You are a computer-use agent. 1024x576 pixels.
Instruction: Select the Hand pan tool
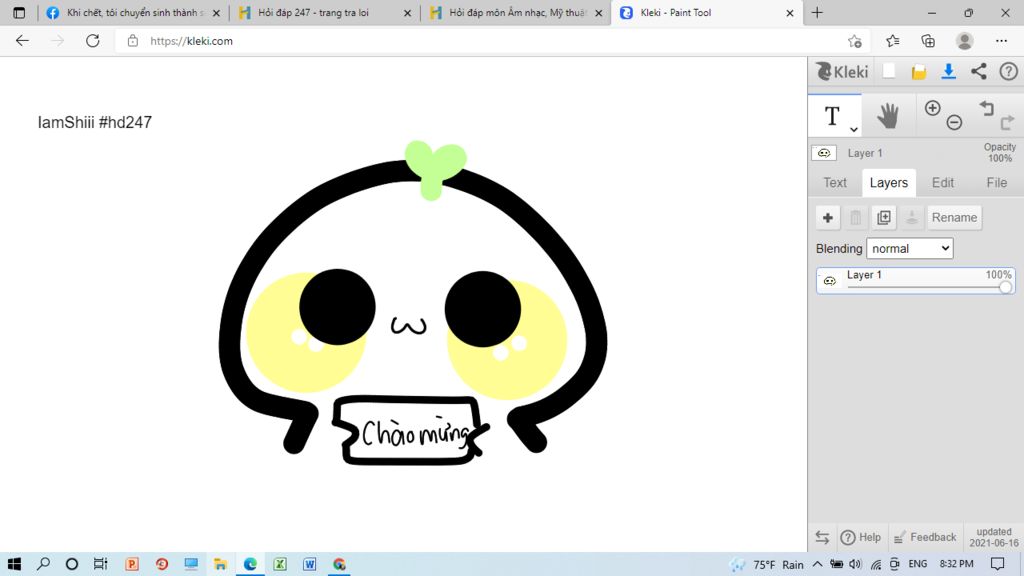click(x=888, y=116)
